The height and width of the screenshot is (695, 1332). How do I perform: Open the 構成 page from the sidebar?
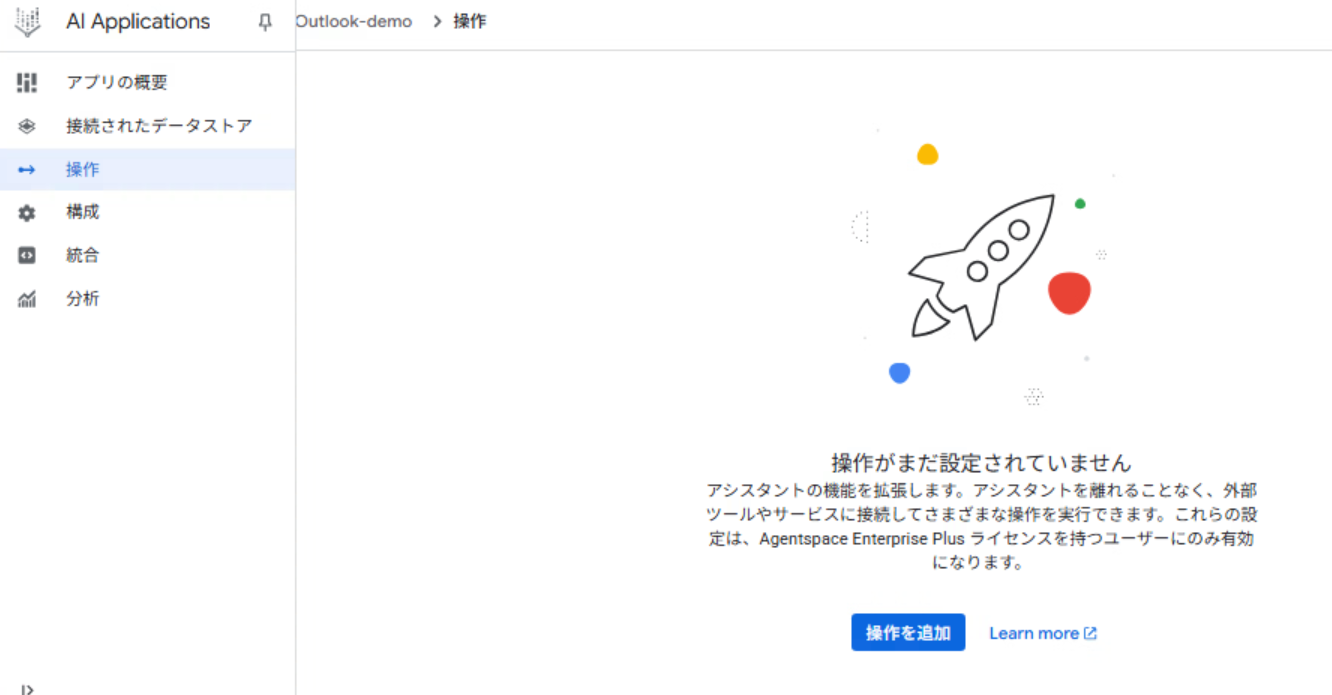point(82,211)
